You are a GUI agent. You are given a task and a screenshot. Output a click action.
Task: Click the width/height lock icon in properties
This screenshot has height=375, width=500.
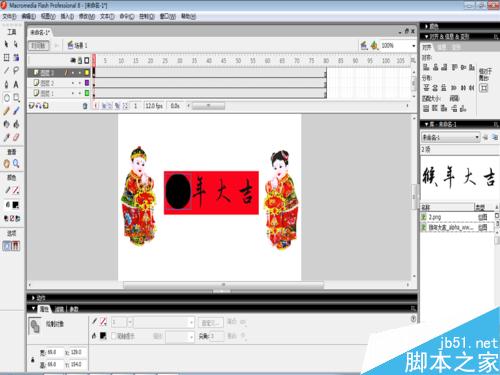coord(33,360)
